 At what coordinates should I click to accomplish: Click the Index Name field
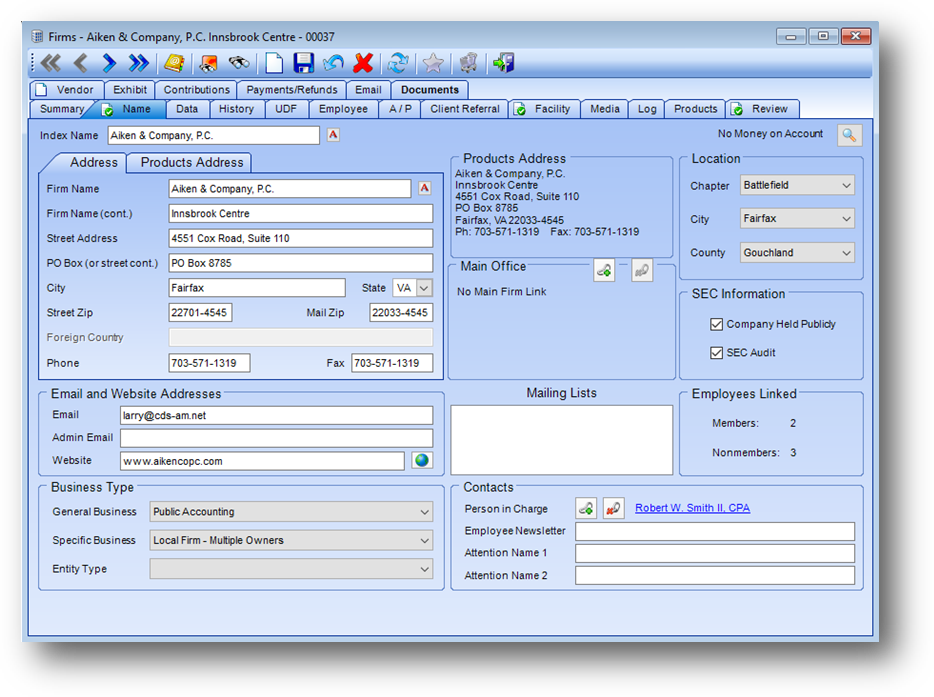(x=213, y=135)
